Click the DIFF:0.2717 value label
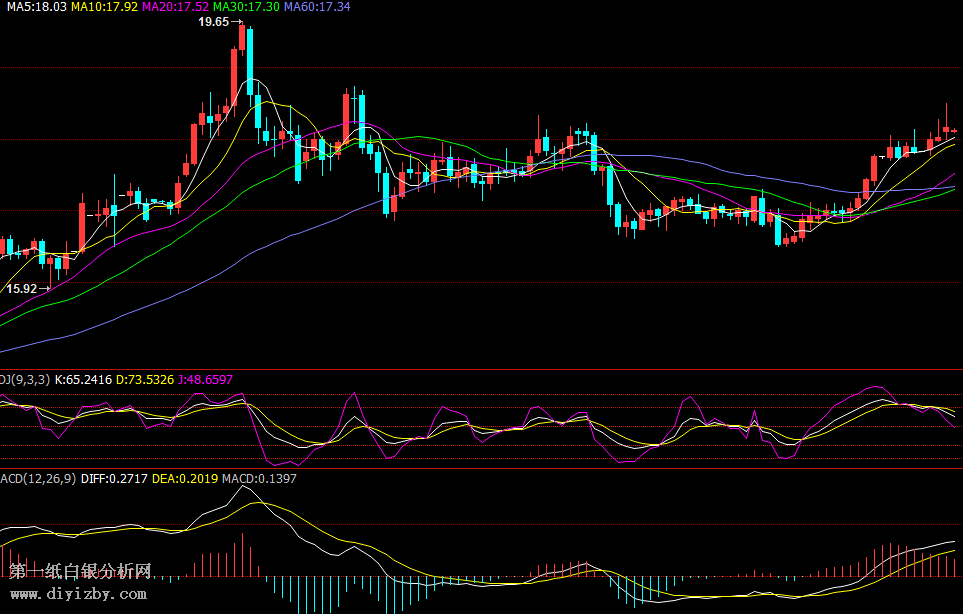 pyautogui.click(x=111, y=479)
